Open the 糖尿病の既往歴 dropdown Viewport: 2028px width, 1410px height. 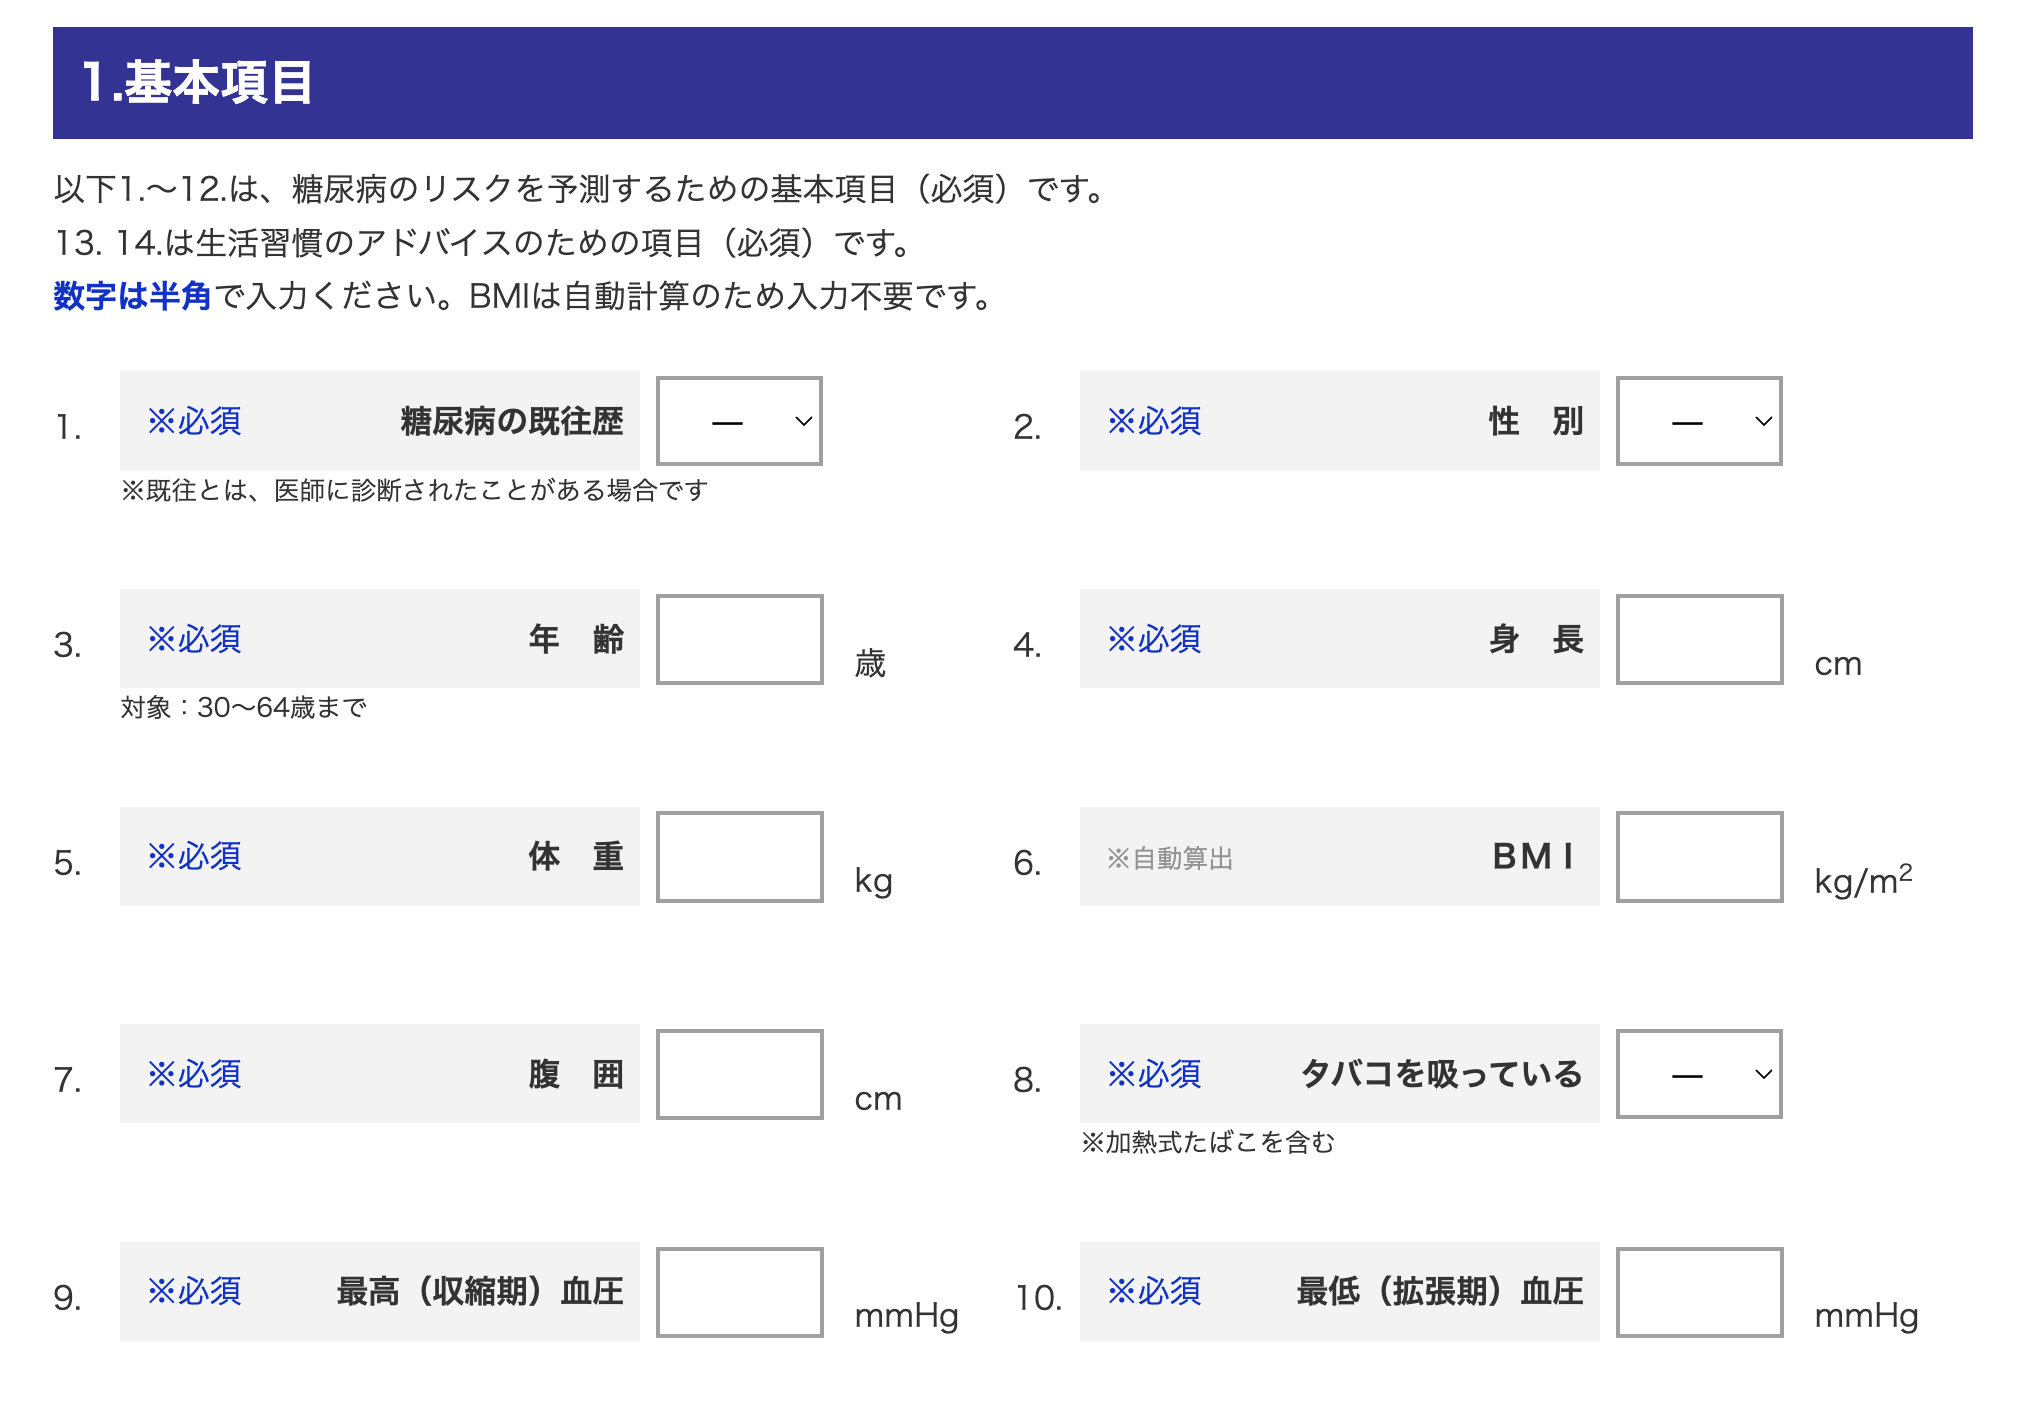(x=739, y=421)
